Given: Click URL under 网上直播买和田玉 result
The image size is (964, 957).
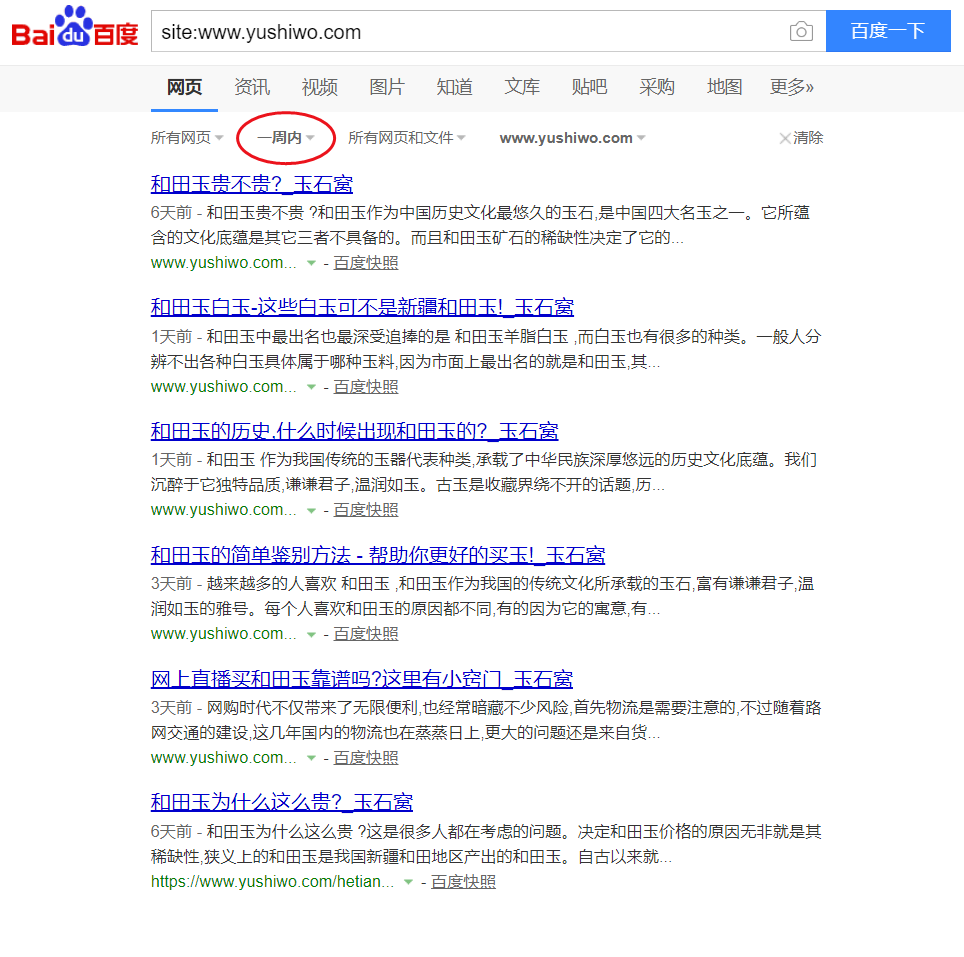Looking at the screenshot, I should (223, 758).
